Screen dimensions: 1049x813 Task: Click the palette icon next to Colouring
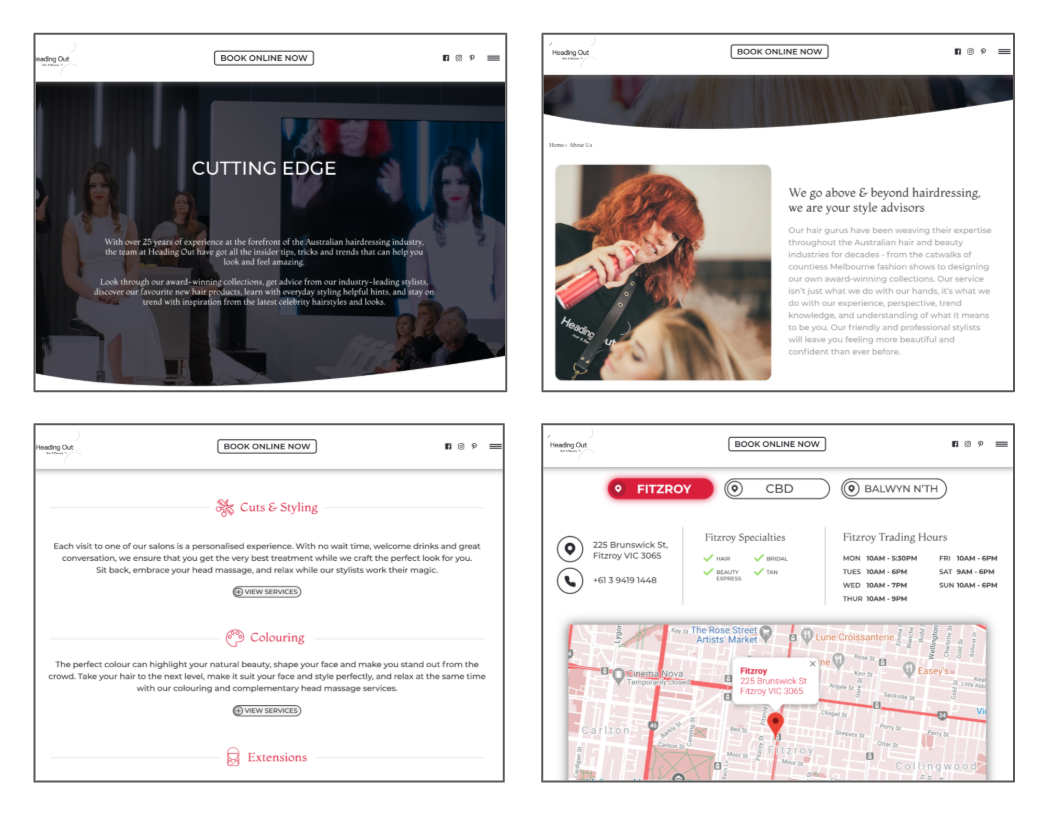pos(234,638)
